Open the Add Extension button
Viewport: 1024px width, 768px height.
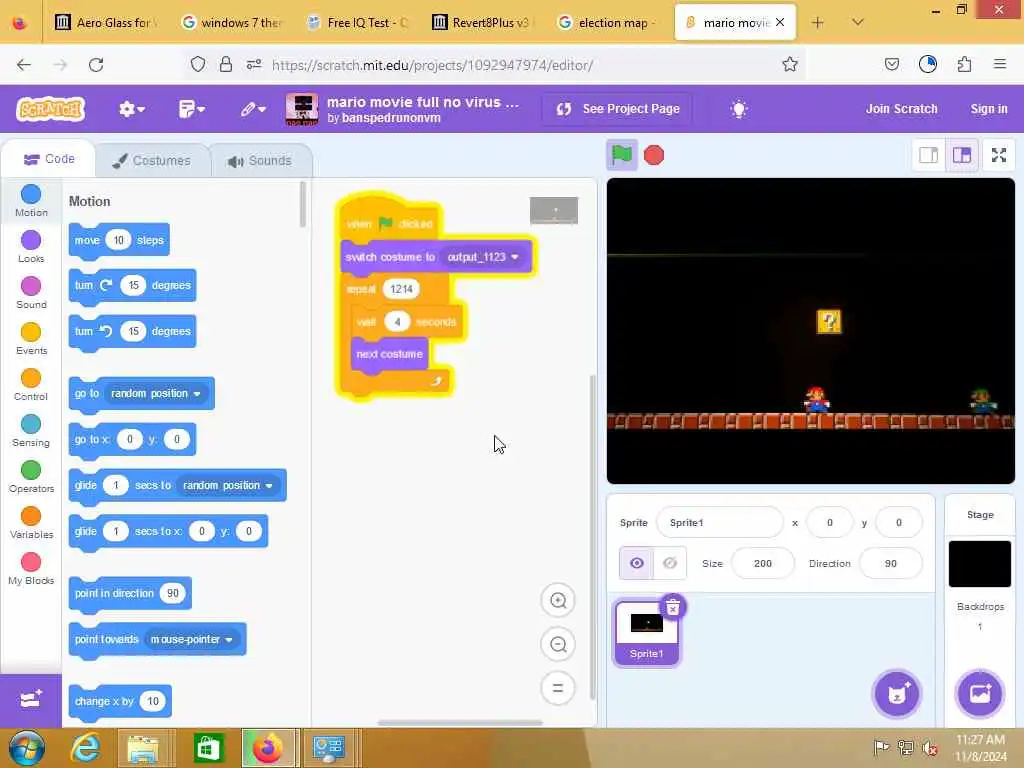pos(31,699)
